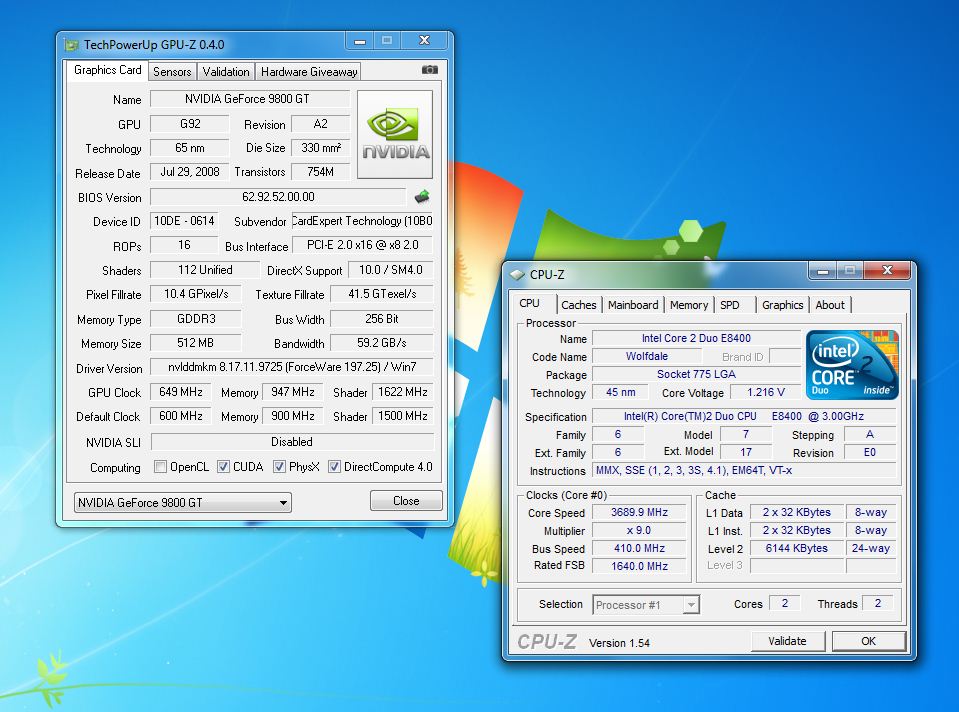Click the Memory Type value GDDR3
Viewport: 959px width, 712px height.
pyautogui.click(x=196, y=319)
